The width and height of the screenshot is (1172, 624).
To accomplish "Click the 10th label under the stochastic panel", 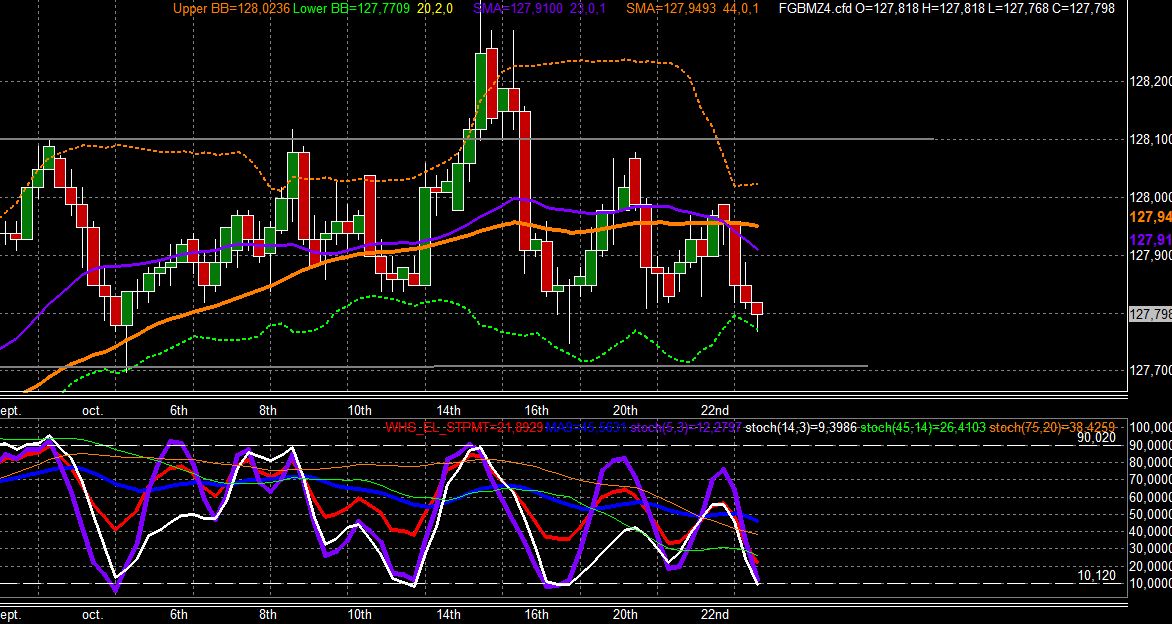I will 360,614.
